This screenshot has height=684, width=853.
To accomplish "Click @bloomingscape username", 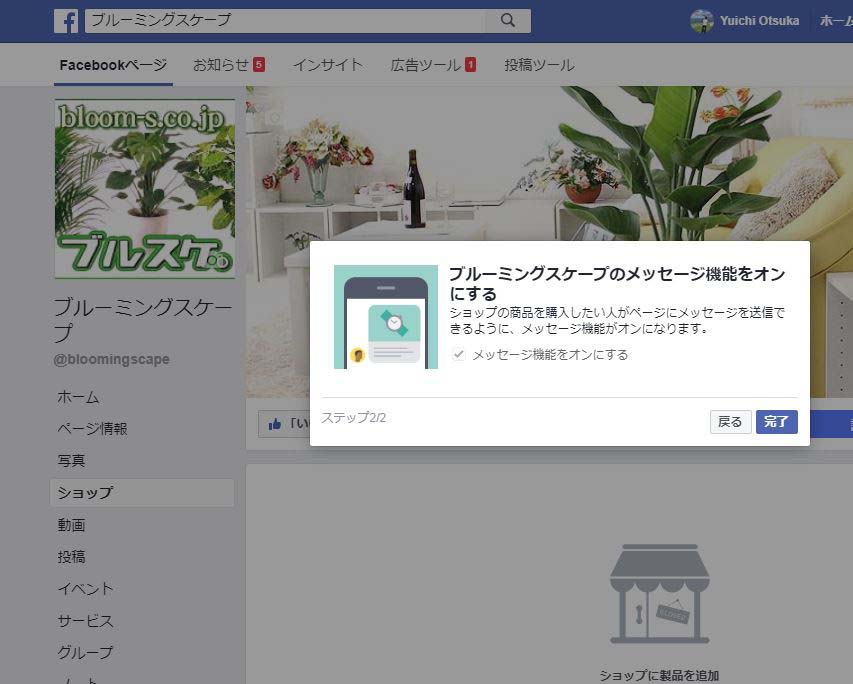I will pyautogui.click(x=112, y=359).
